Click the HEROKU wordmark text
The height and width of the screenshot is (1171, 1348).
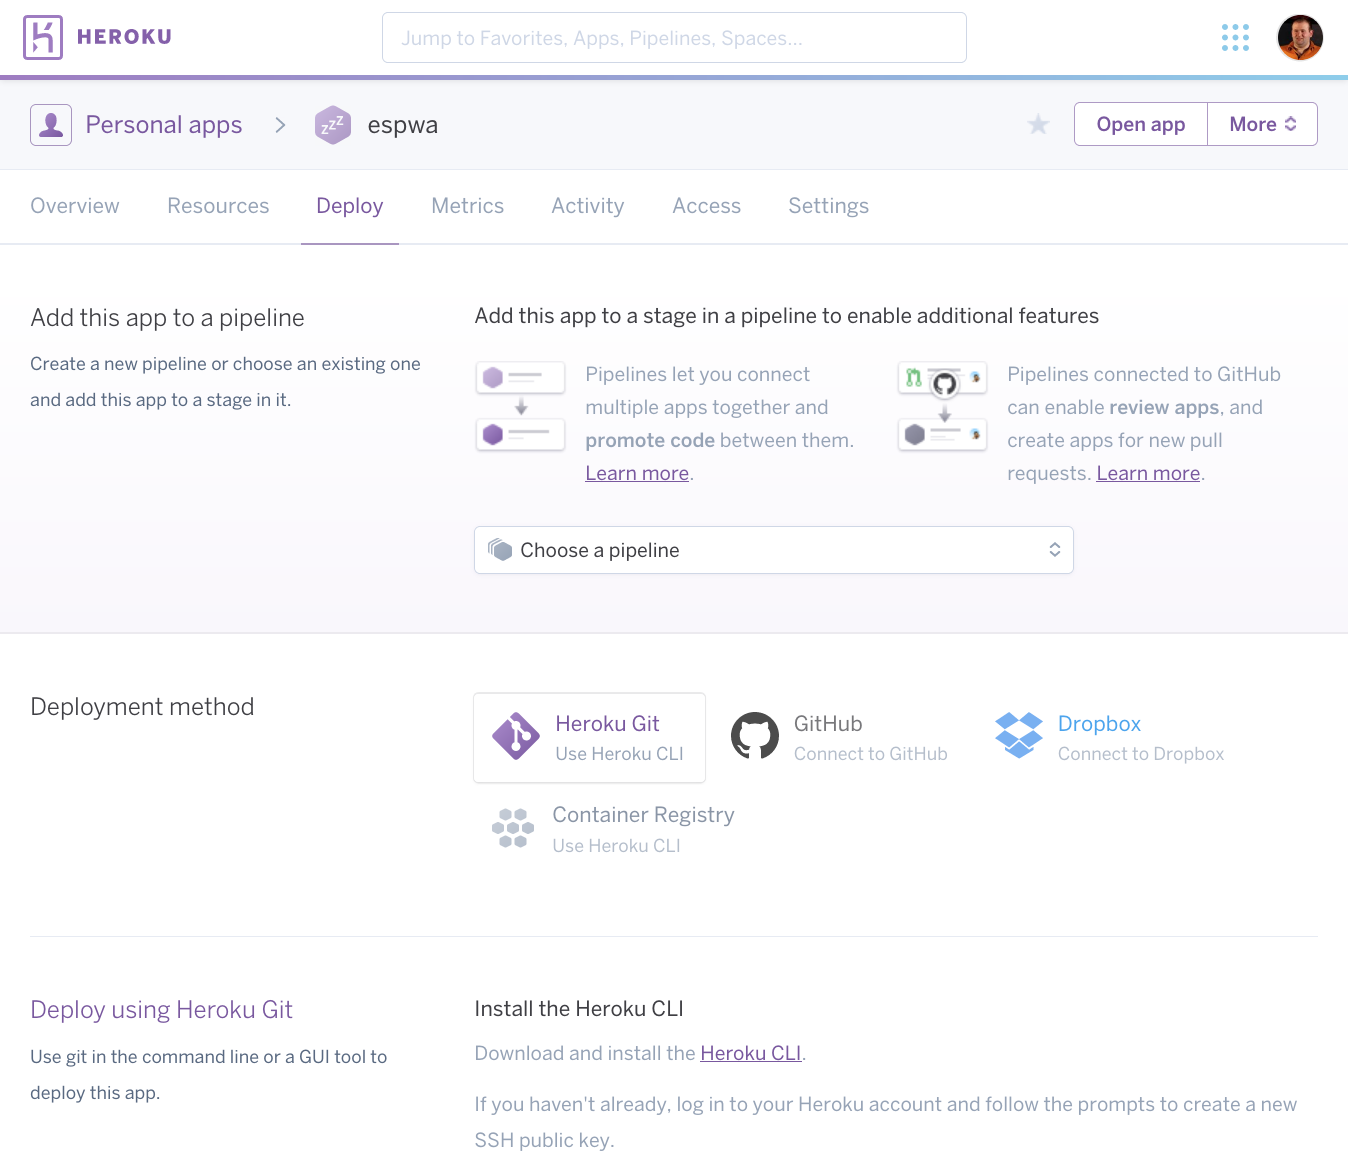pos(125,37)
